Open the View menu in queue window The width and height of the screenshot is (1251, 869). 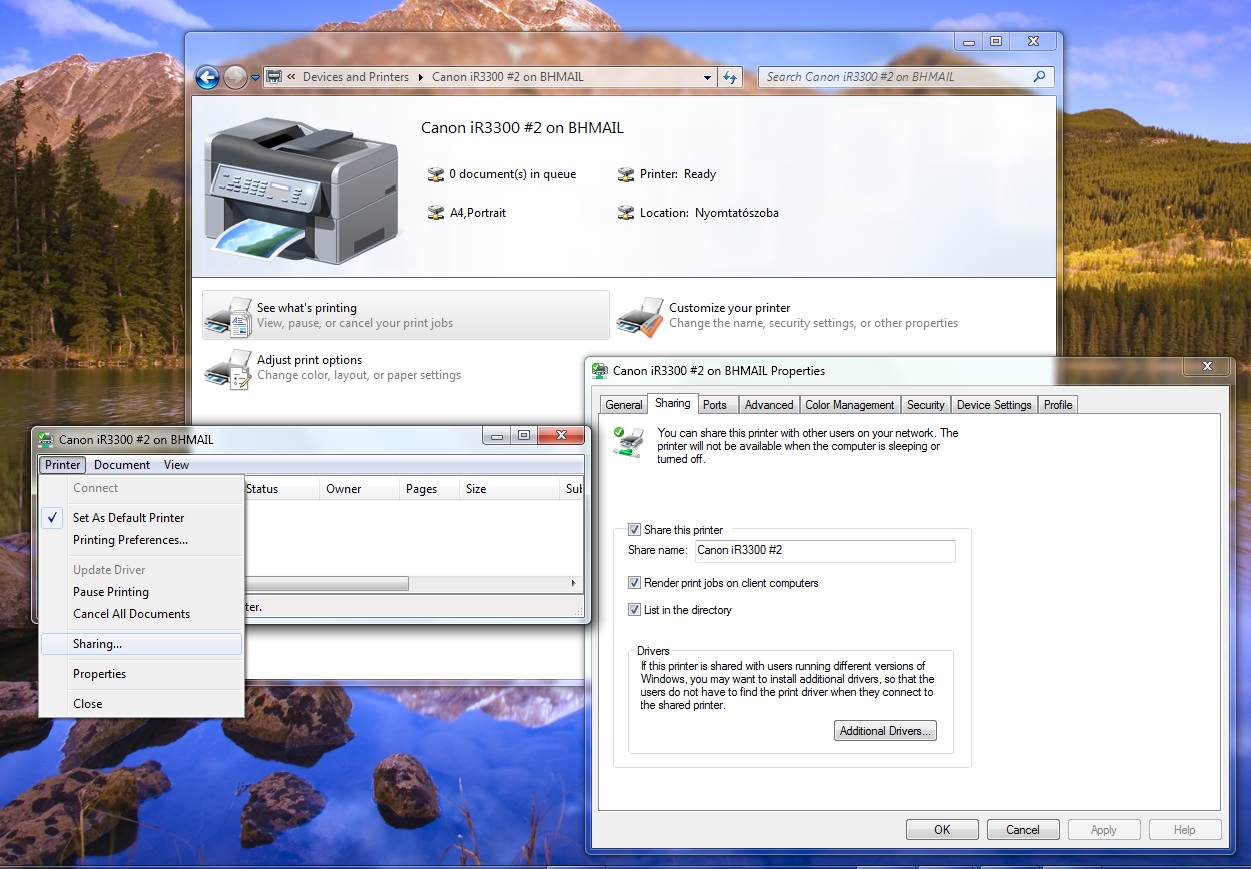(x=176, y=465)
